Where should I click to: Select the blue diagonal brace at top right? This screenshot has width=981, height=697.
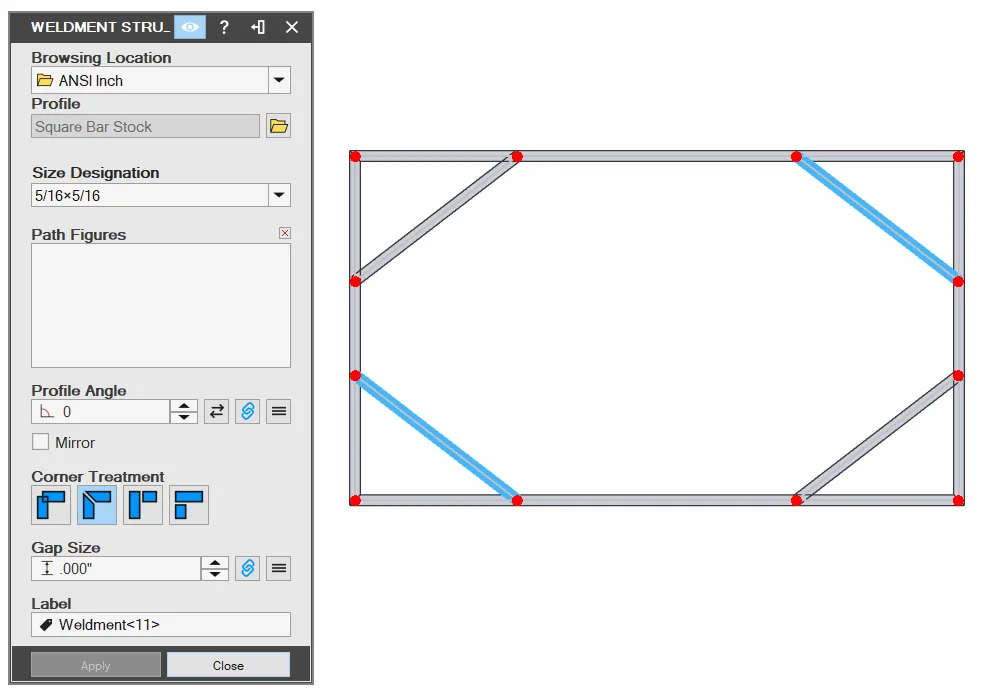click(x=877, y=219)
